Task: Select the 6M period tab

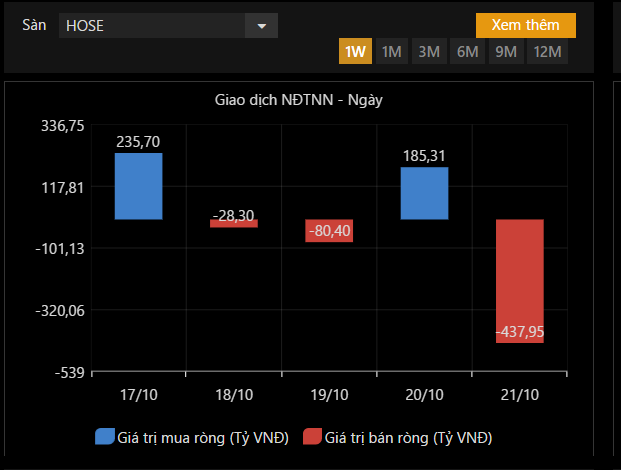Action: click(467, 52)
